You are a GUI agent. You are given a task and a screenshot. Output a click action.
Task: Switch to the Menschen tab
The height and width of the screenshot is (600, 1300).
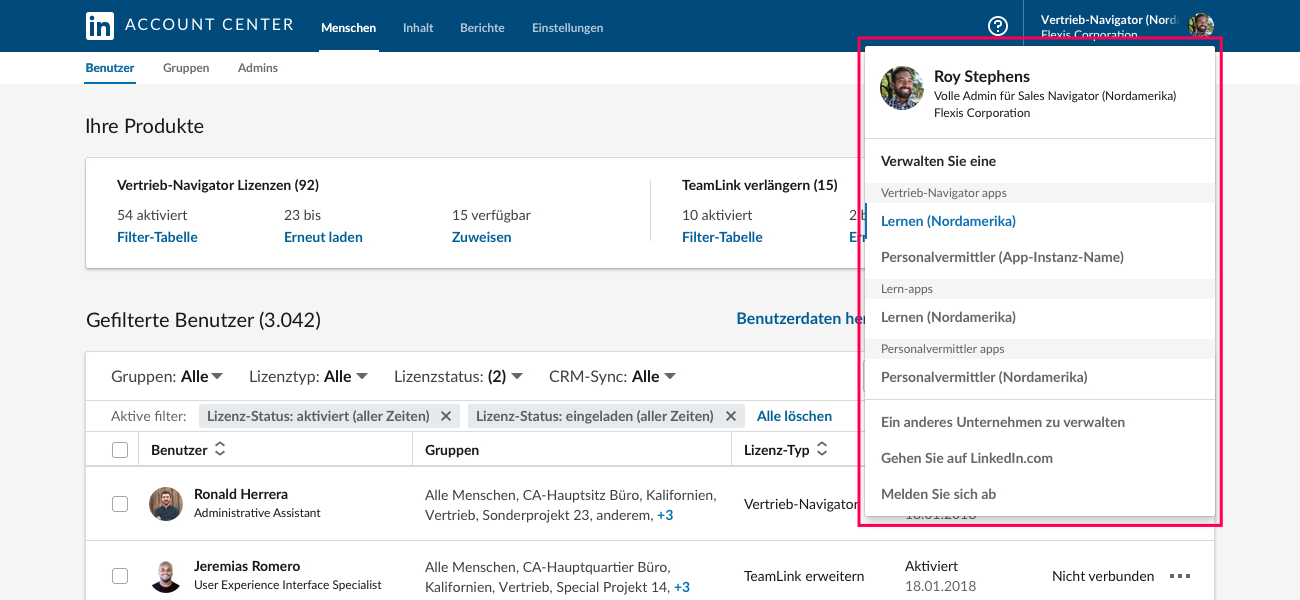coord(348,28)
